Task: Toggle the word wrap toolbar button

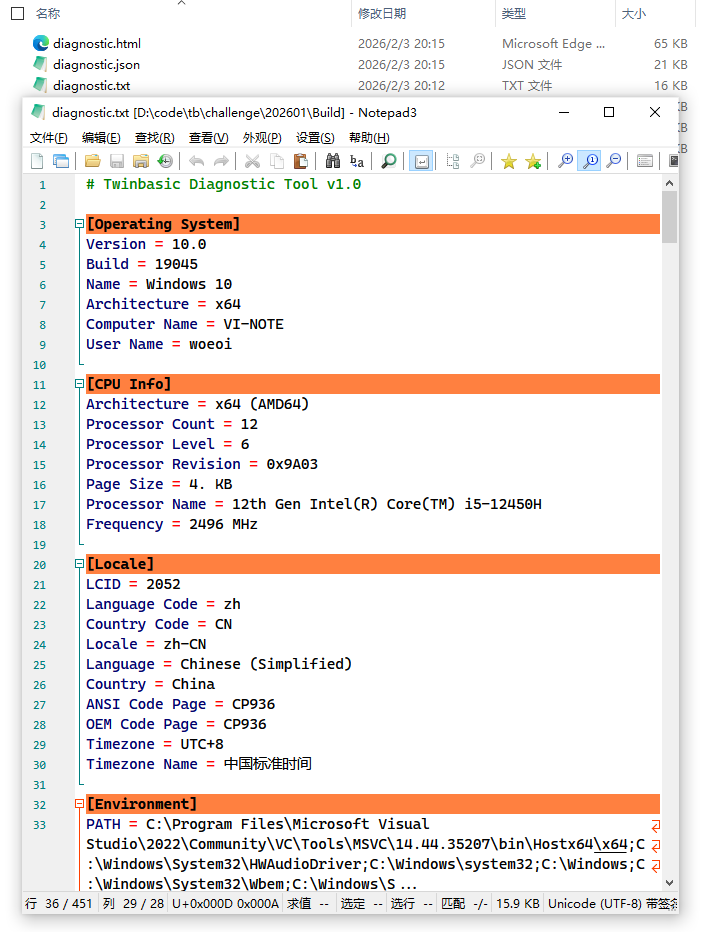Action: (x=421, y=161)
